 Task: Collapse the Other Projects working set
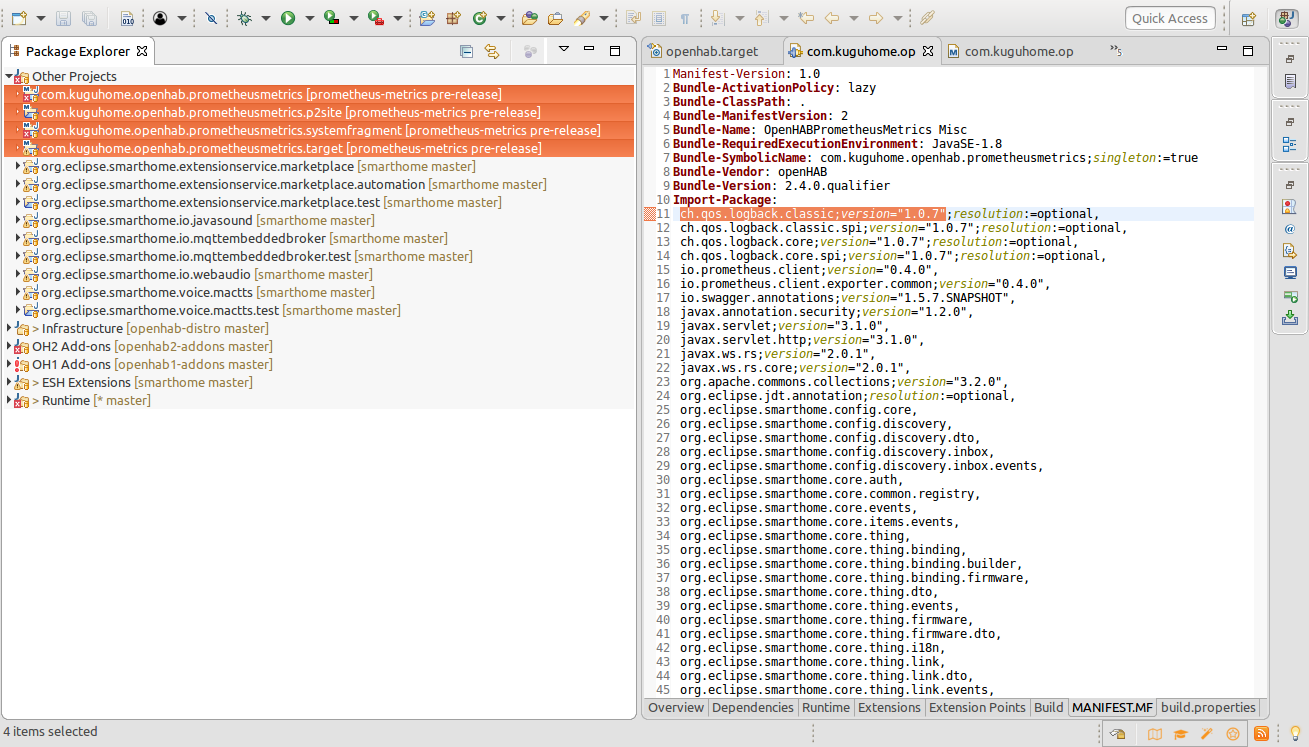tap(9, 76)
